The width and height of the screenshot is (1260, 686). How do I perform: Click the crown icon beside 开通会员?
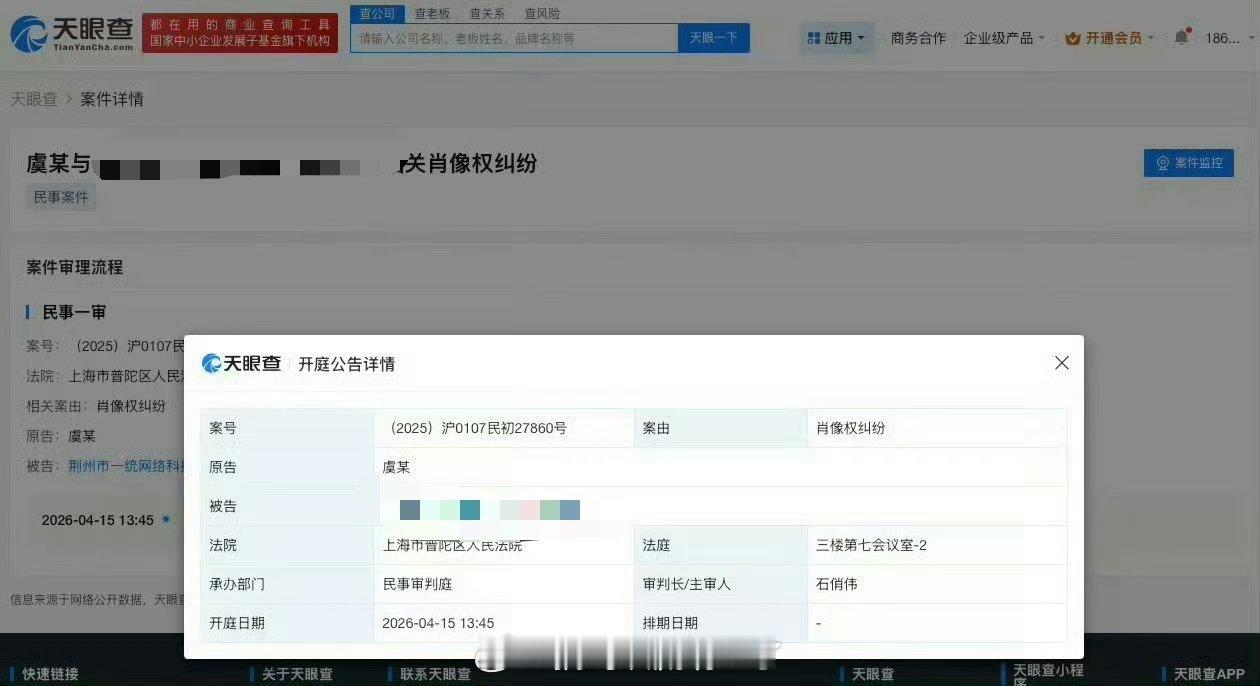pos(1073,38)
